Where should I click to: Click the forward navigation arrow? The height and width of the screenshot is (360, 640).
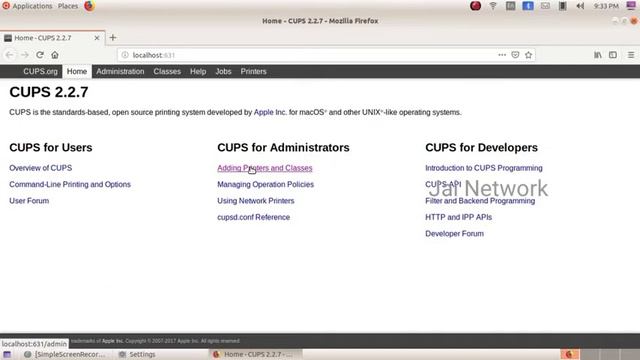tap(25, 55)
